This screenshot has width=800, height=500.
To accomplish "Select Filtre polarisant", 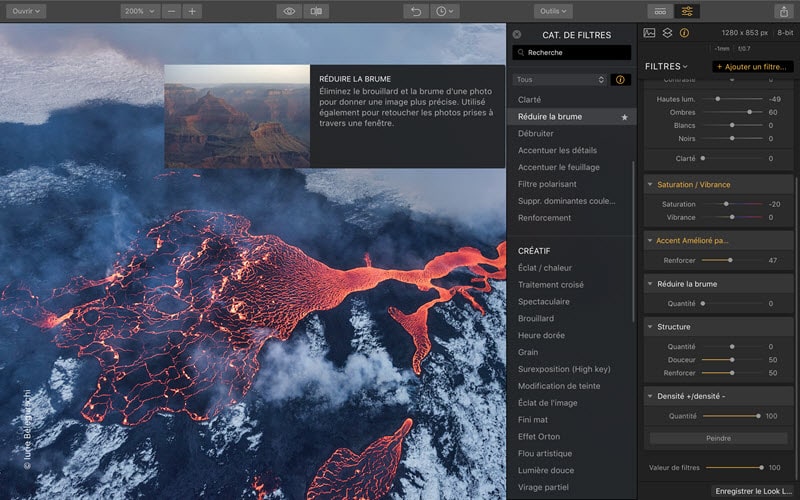I will tap(547, 184).
